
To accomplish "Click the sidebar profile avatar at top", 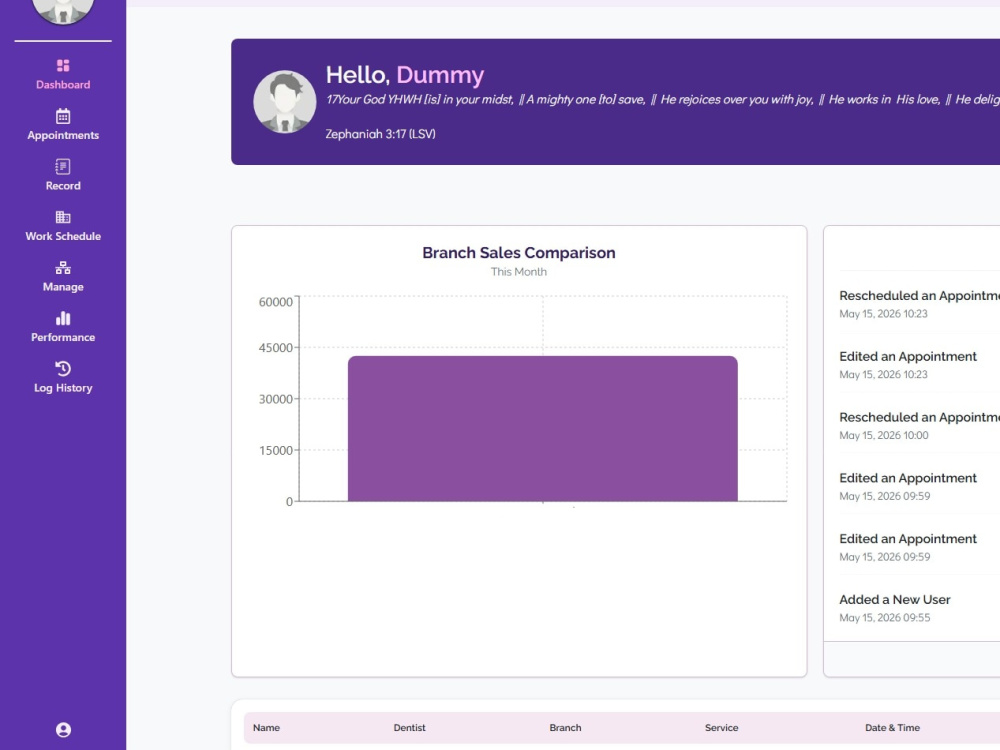I will click(x=62, y=9).
